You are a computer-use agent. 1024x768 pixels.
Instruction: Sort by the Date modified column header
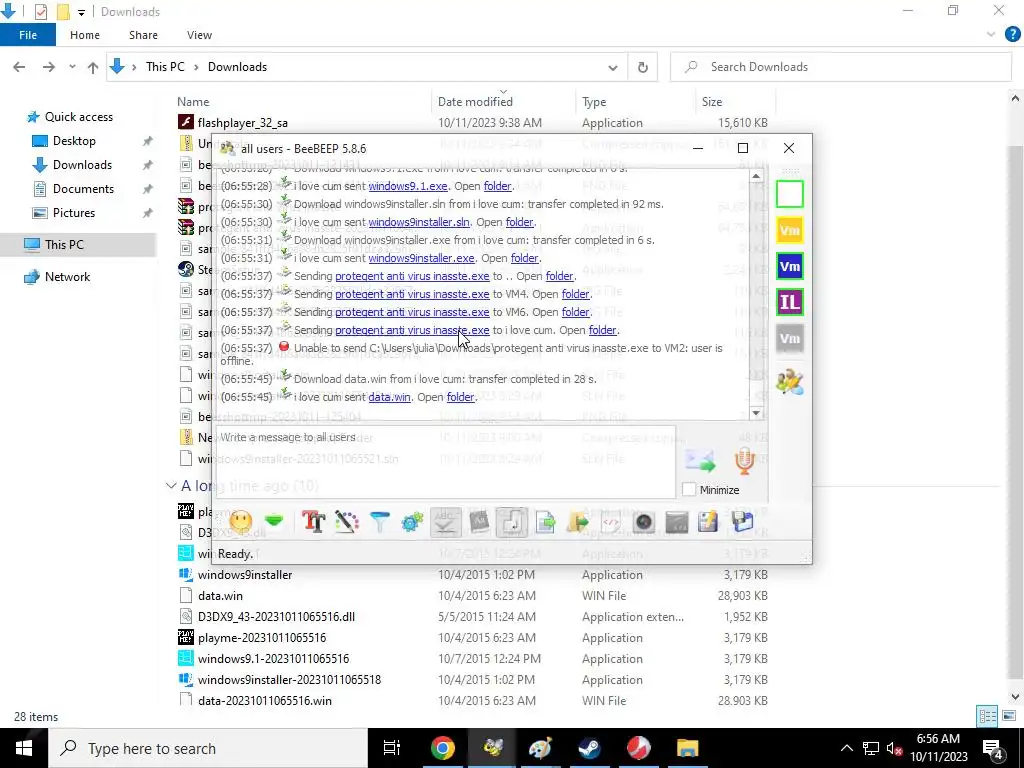(x=475, y=102)
